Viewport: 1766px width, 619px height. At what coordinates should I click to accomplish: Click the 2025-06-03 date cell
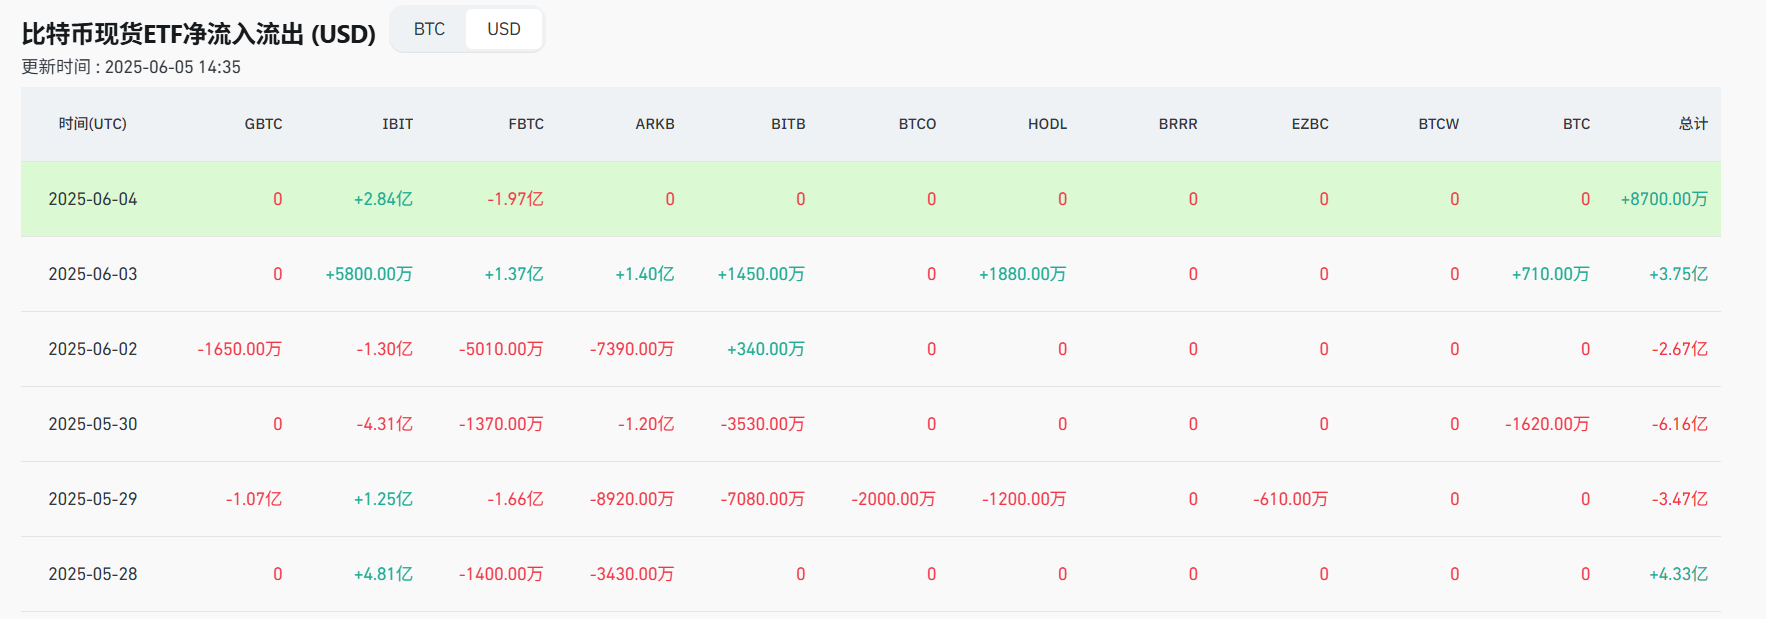tap(93, 274)
